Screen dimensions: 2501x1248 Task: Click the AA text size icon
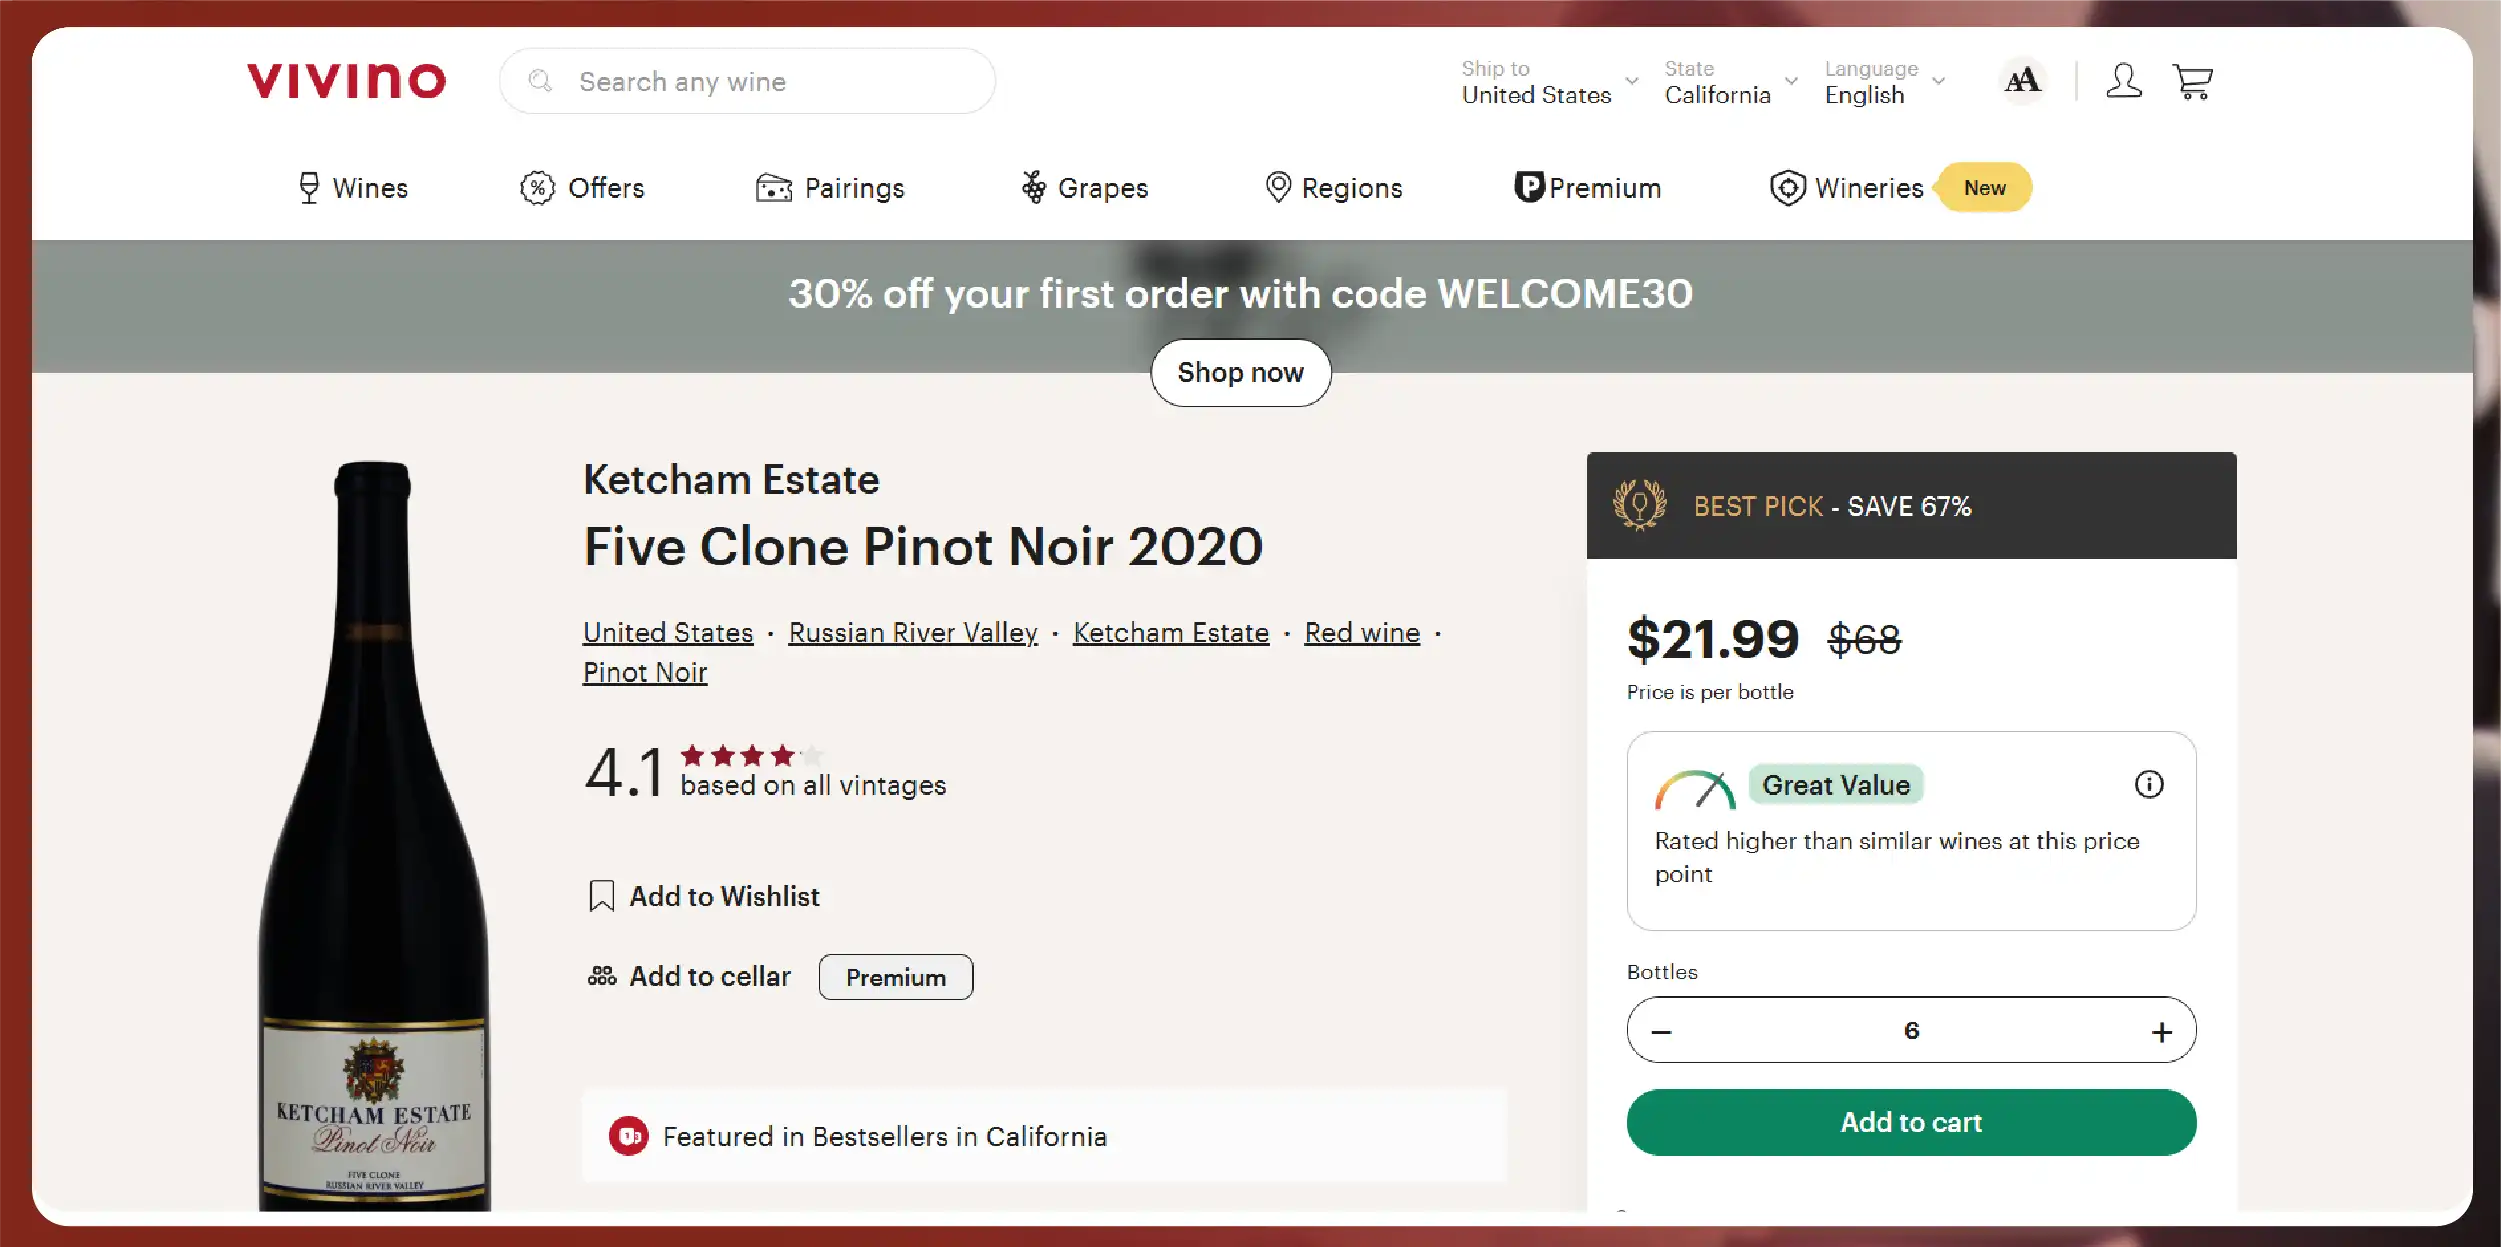click(x=2022, y=81)
